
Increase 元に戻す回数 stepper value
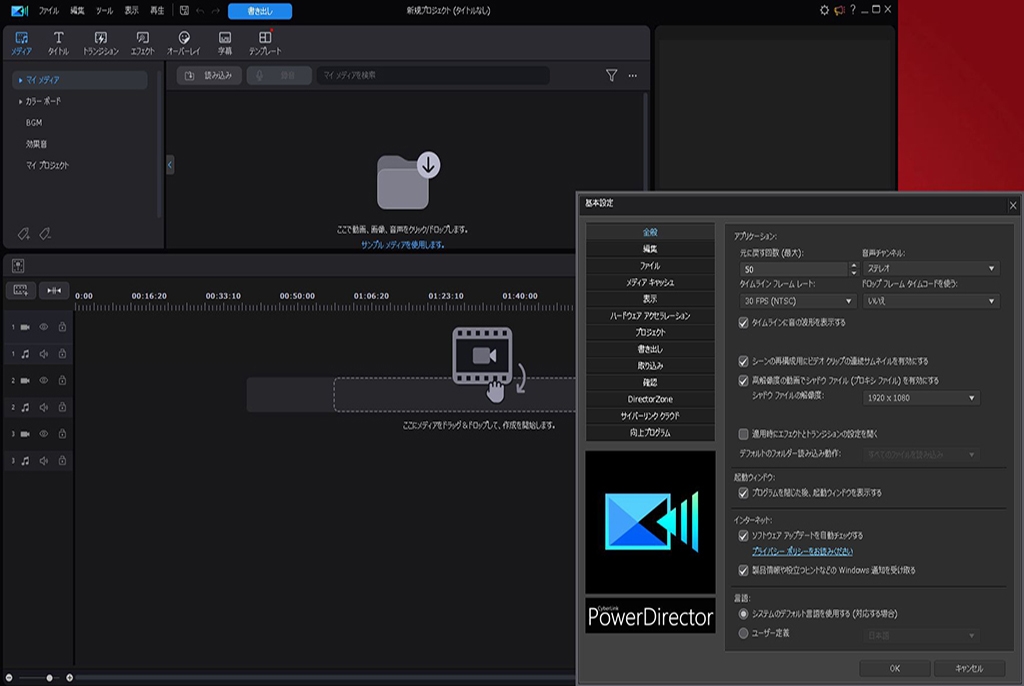[854, 265]
